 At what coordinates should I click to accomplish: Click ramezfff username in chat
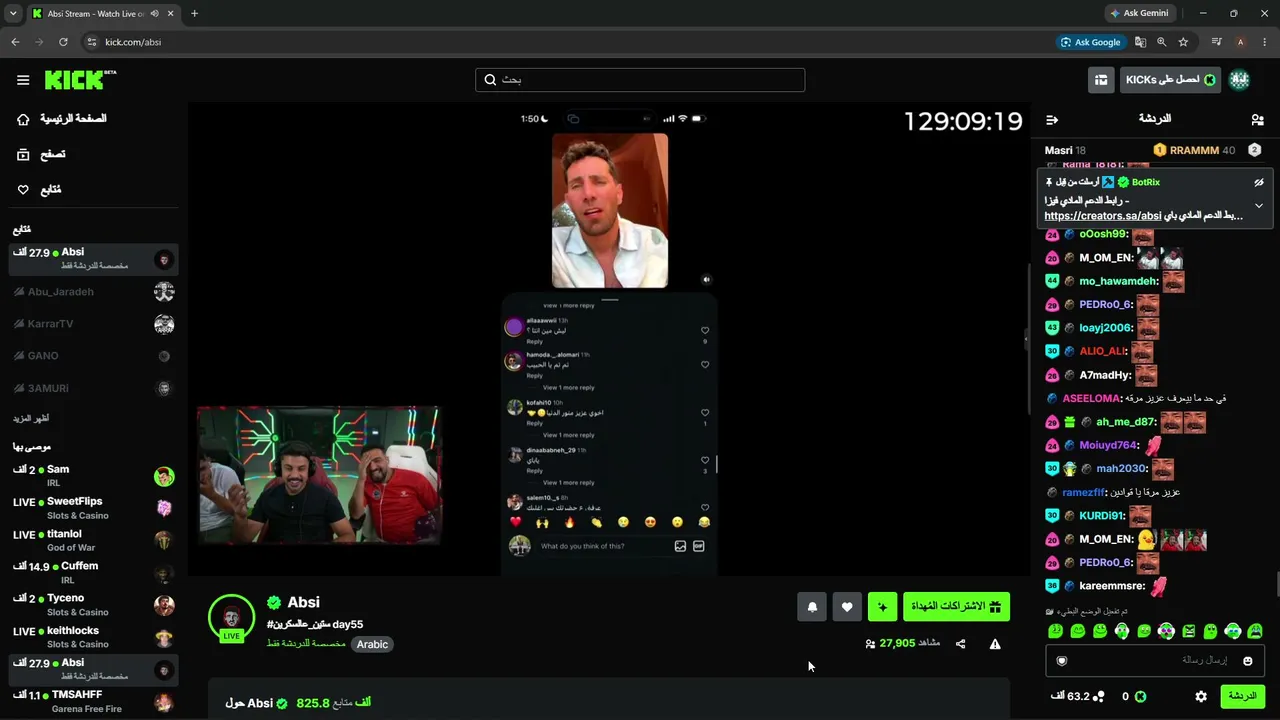[1083, 492]
